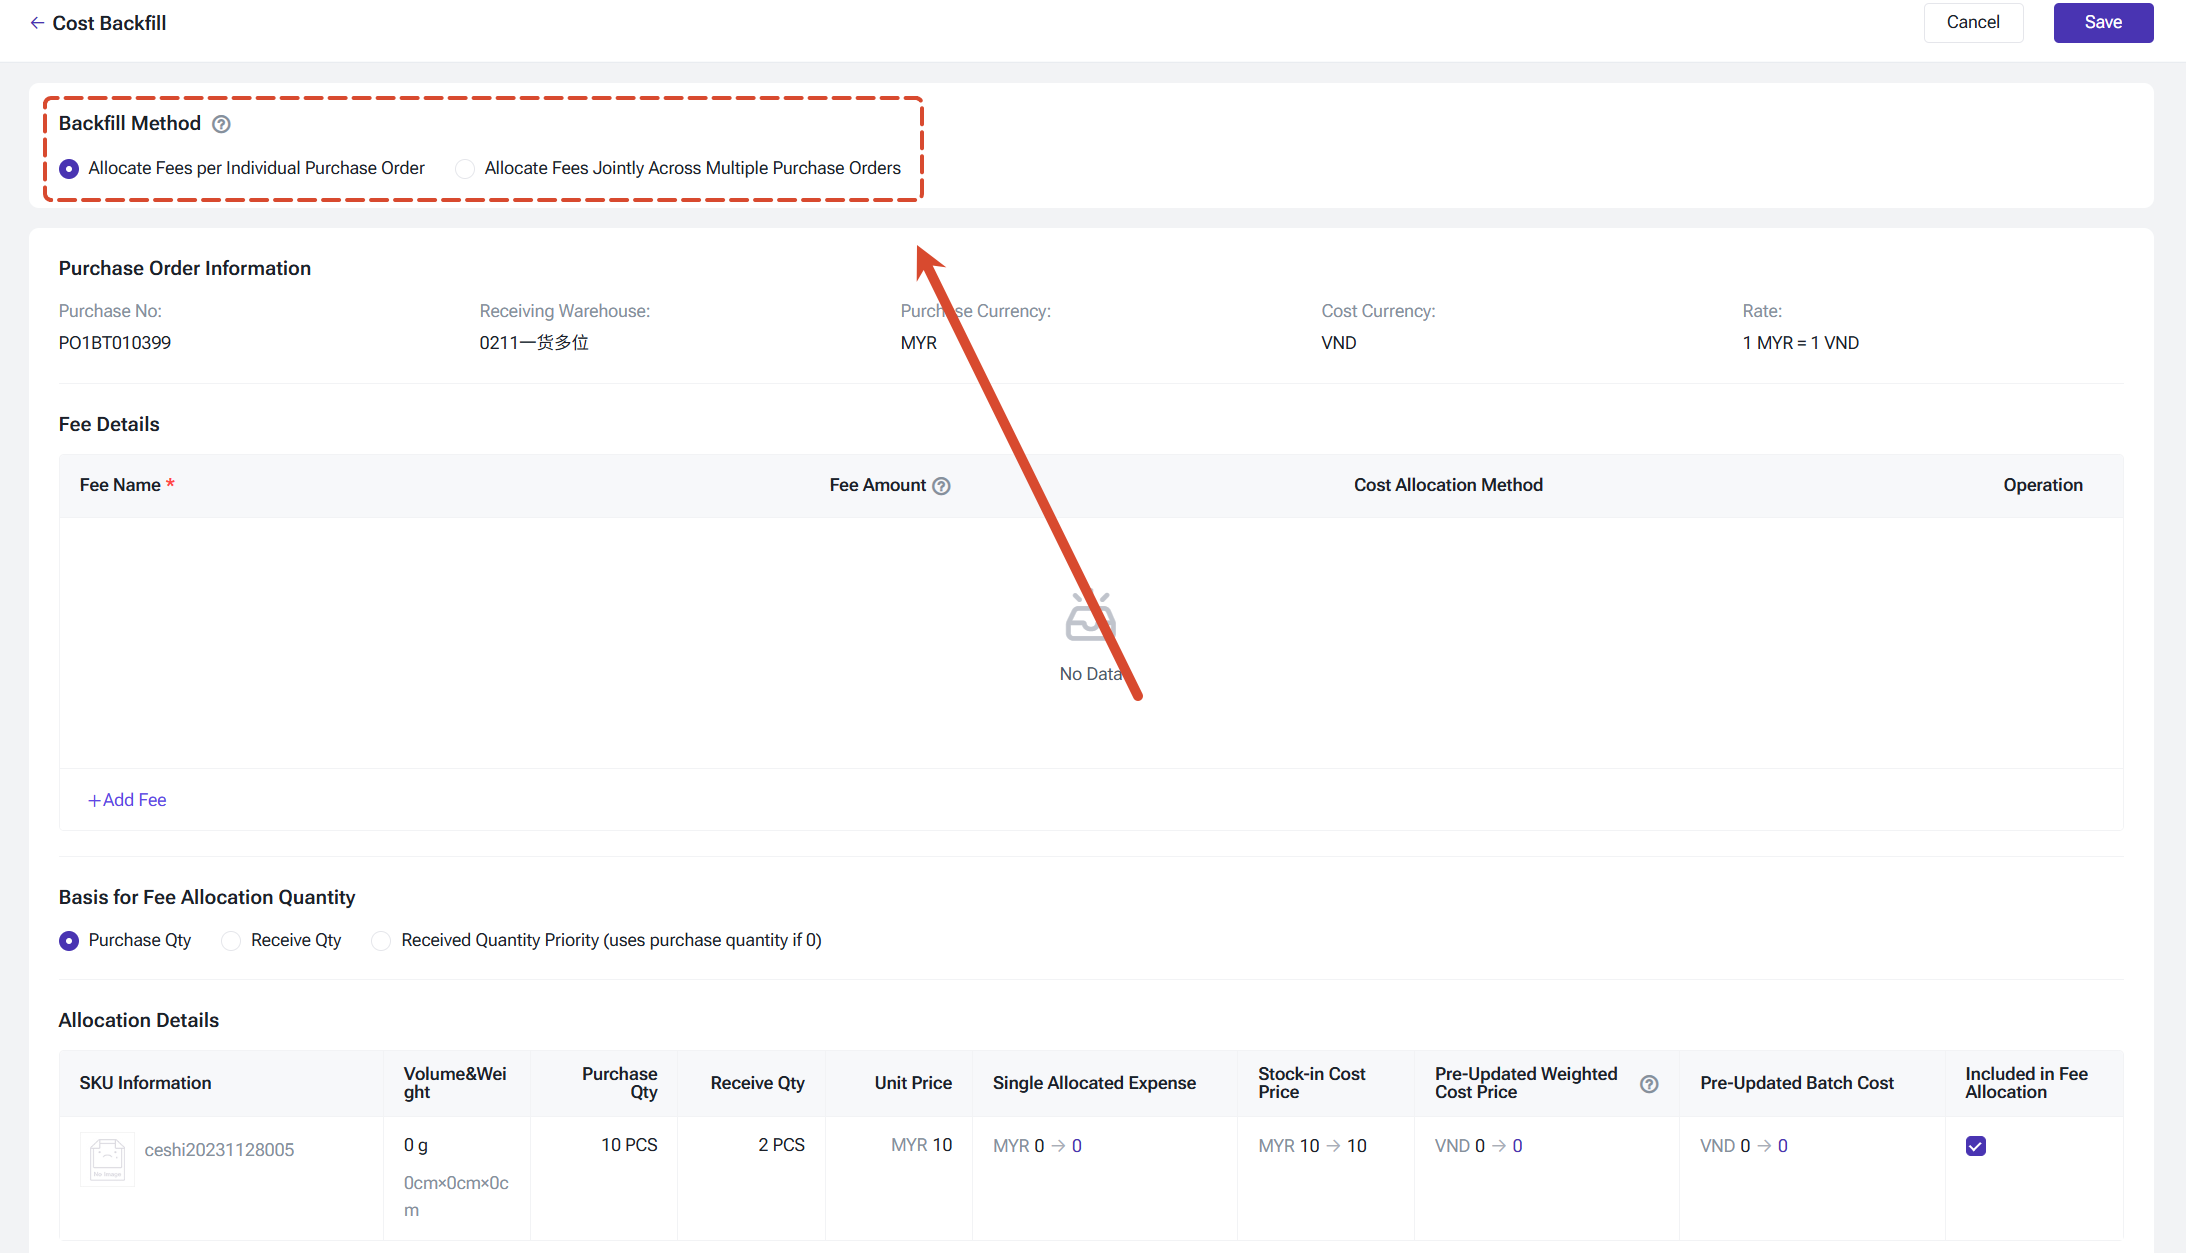The height and width of the screenshot is (1253, 2186).
Task: Click the Operation column header
Action: 2043,485
